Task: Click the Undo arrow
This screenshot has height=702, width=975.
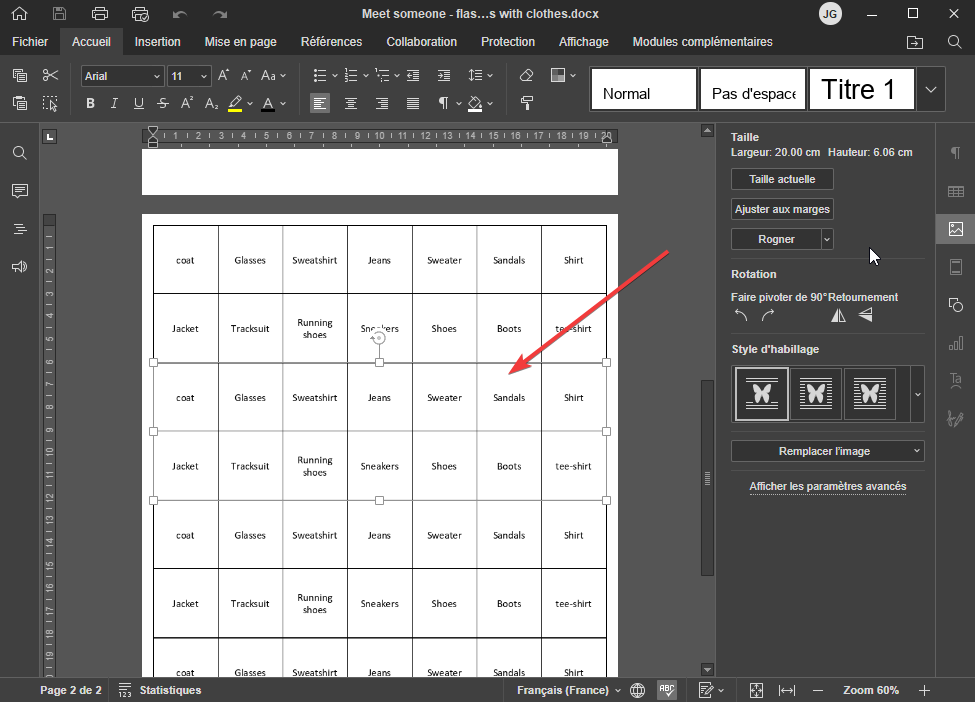Action: (x=180, y=14)
